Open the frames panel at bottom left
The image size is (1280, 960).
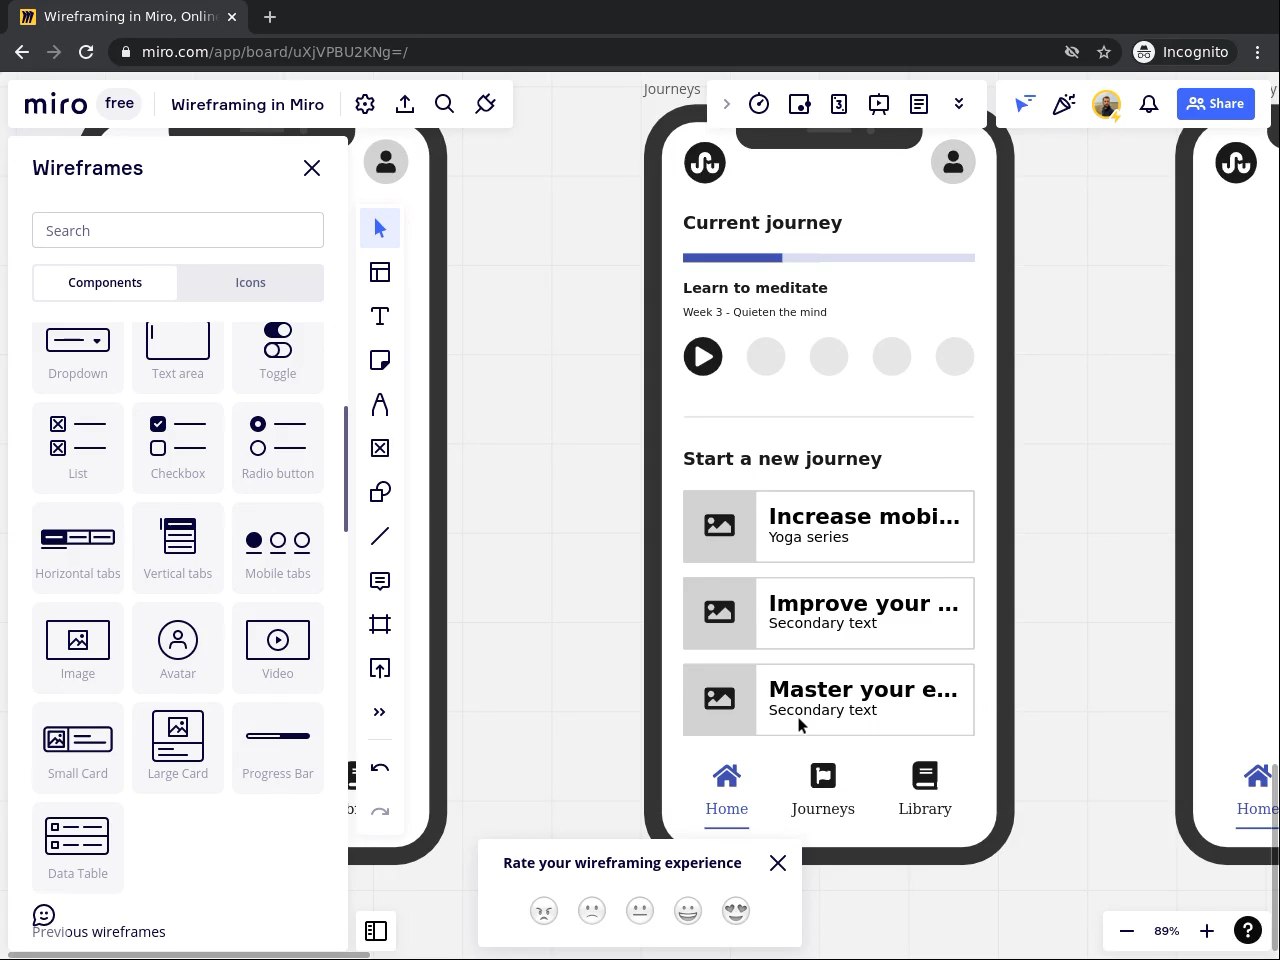tap(376, 931)
